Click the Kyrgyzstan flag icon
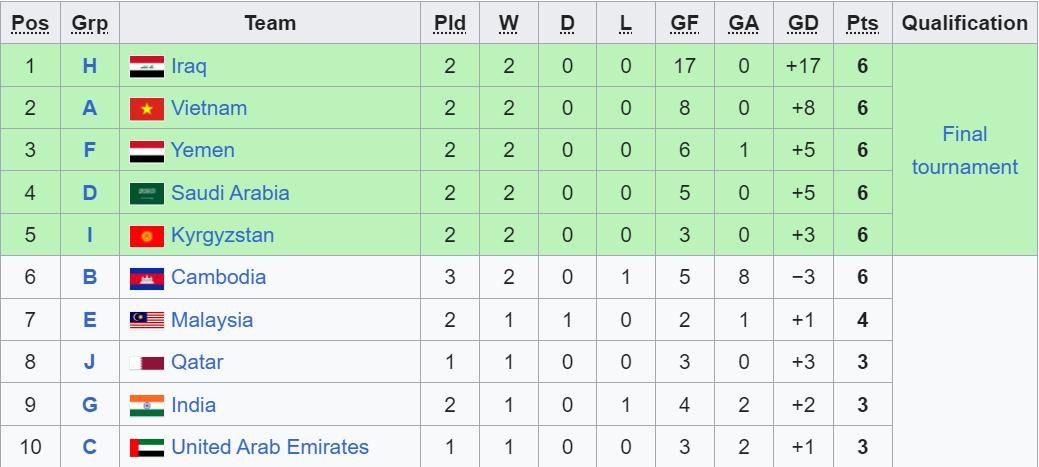The image size is (1039, 467). point(147,236)
